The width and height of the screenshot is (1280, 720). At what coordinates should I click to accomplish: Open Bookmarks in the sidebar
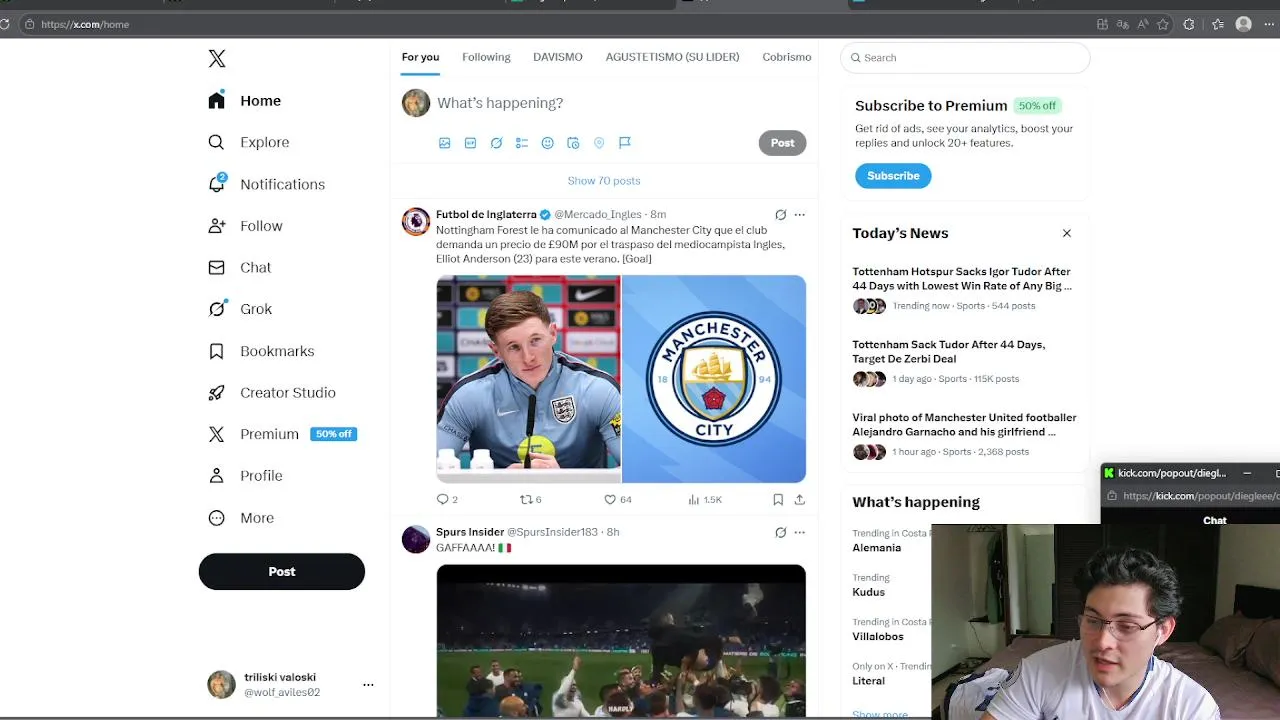[261, 351]
